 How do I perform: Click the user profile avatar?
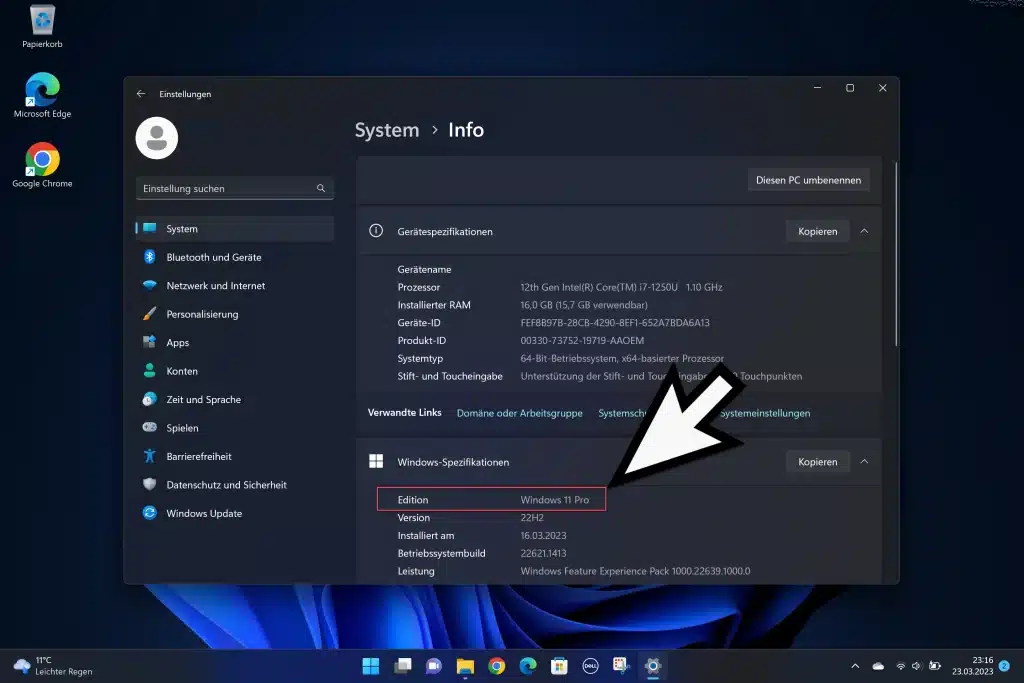pos(157,138)
